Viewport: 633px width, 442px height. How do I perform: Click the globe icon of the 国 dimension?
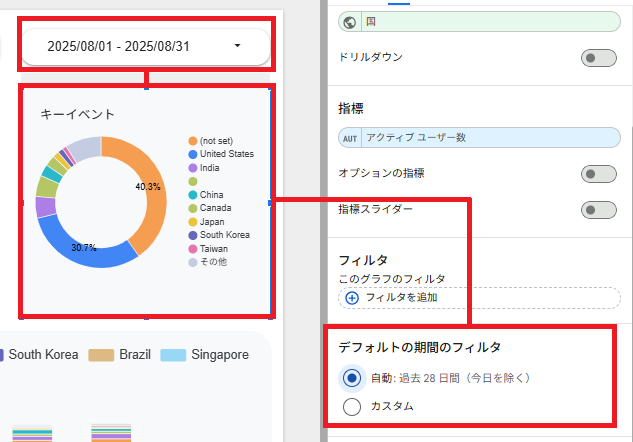tap(350, 22)
